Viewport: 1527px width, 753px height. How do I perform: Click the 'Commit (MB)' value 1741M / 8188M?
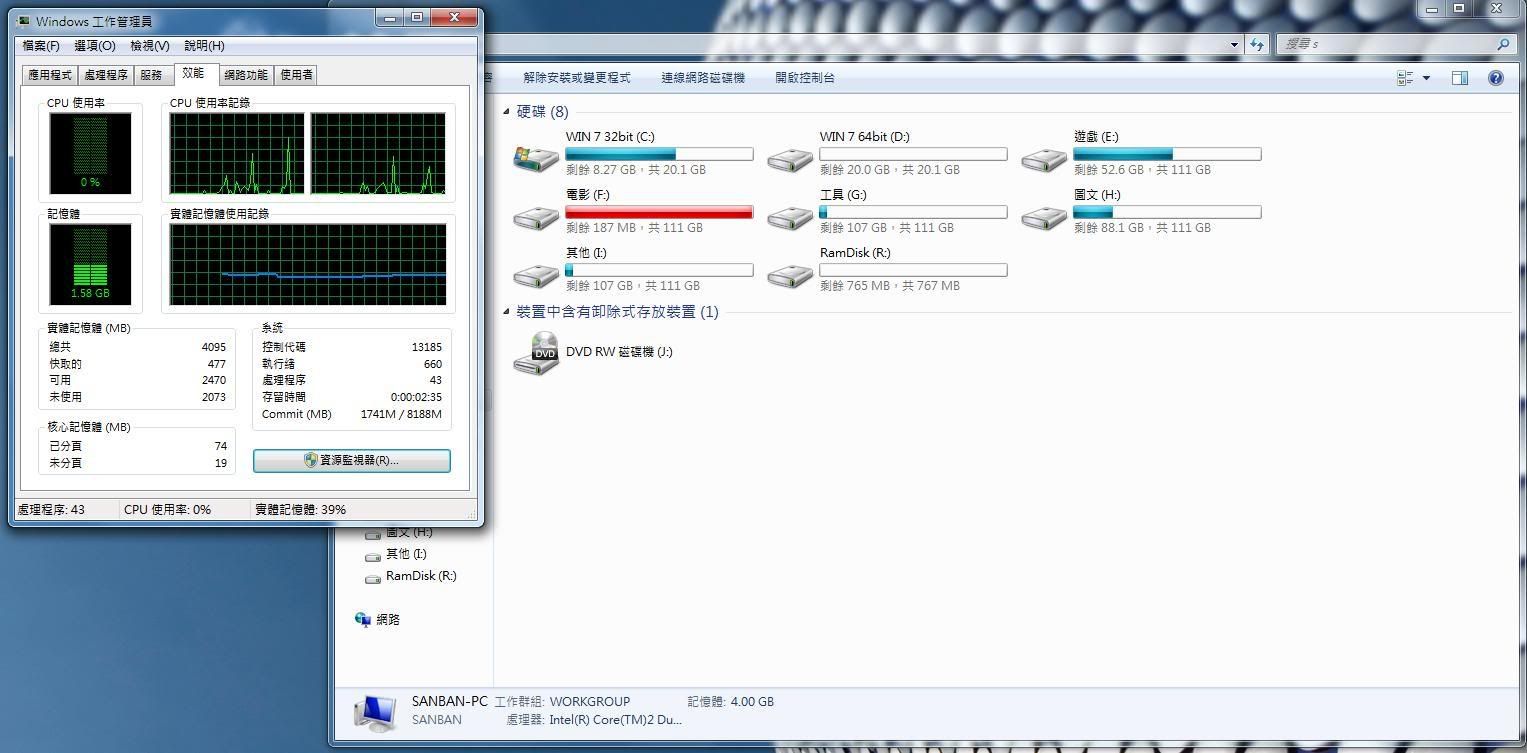pos(401,414)
